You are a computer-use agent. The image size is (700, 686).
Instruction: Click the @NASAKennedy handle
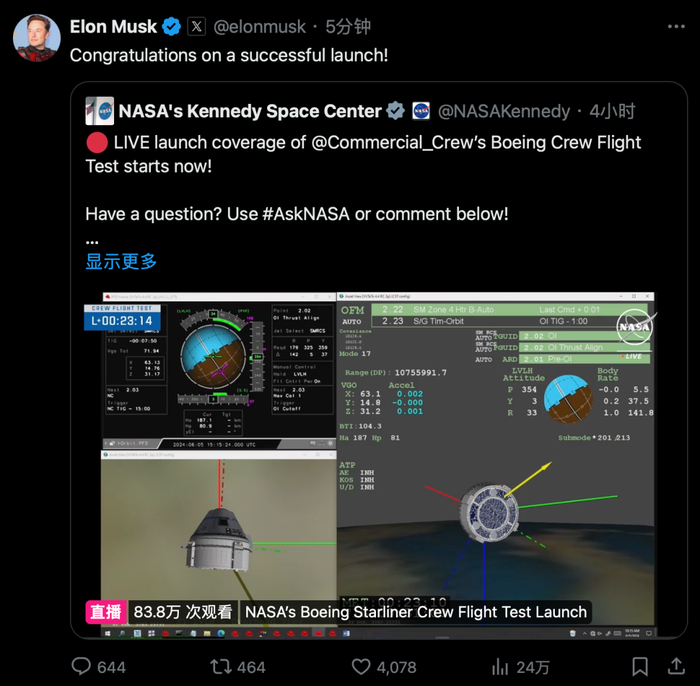[503, 111]
